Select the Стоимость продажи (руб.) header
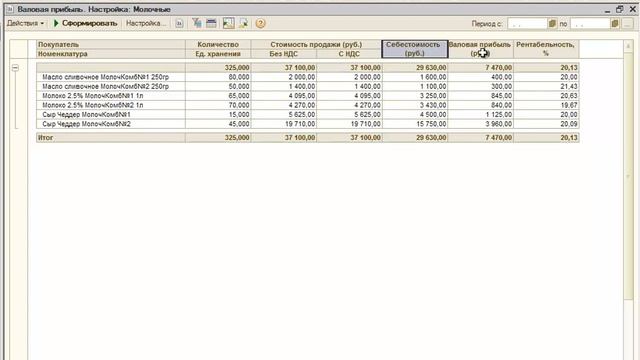This screenshot has width=640, height=360. point(316,44)
